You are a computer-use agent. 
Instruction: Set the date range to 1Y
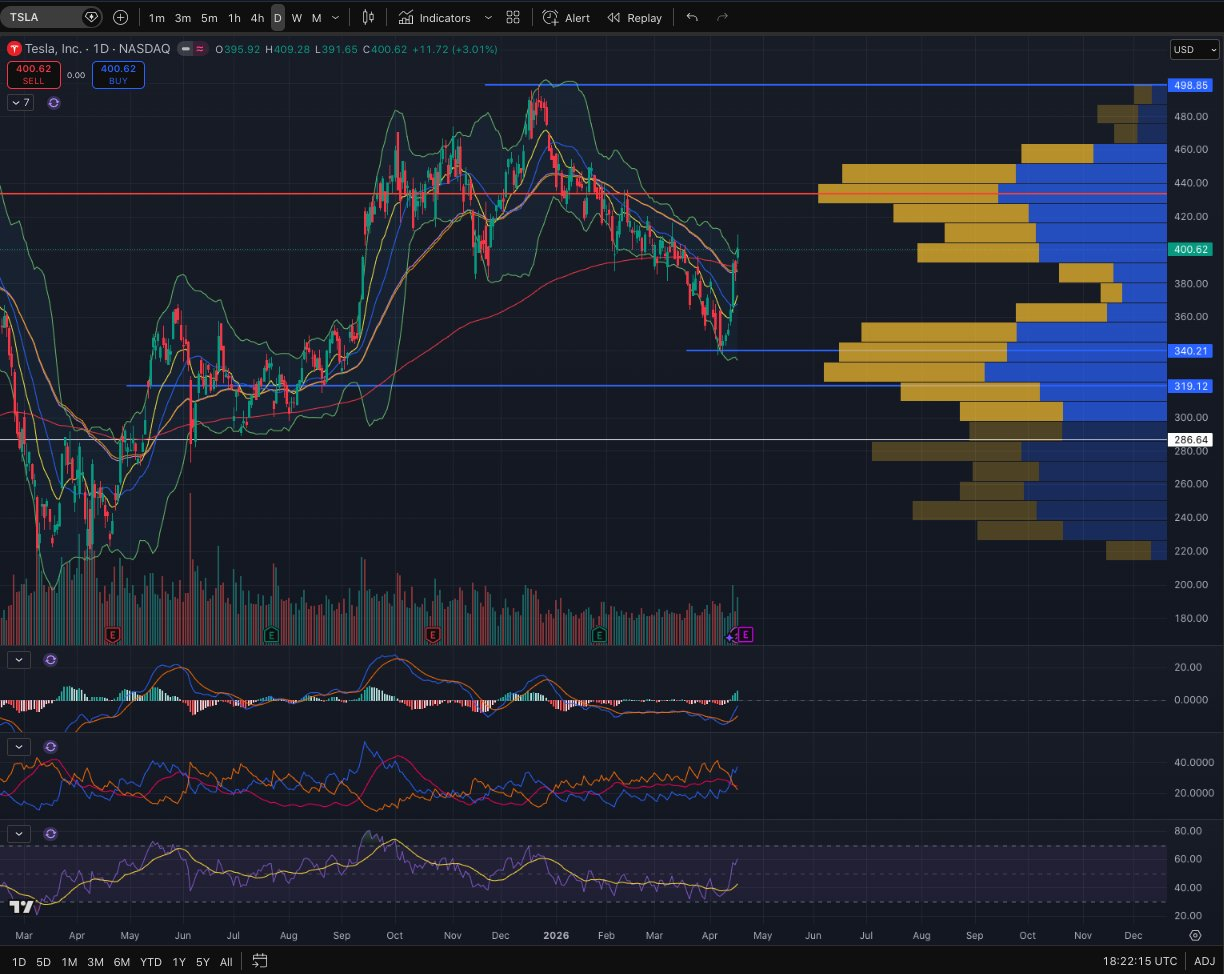pyautogui.click(x=179, y=961)
